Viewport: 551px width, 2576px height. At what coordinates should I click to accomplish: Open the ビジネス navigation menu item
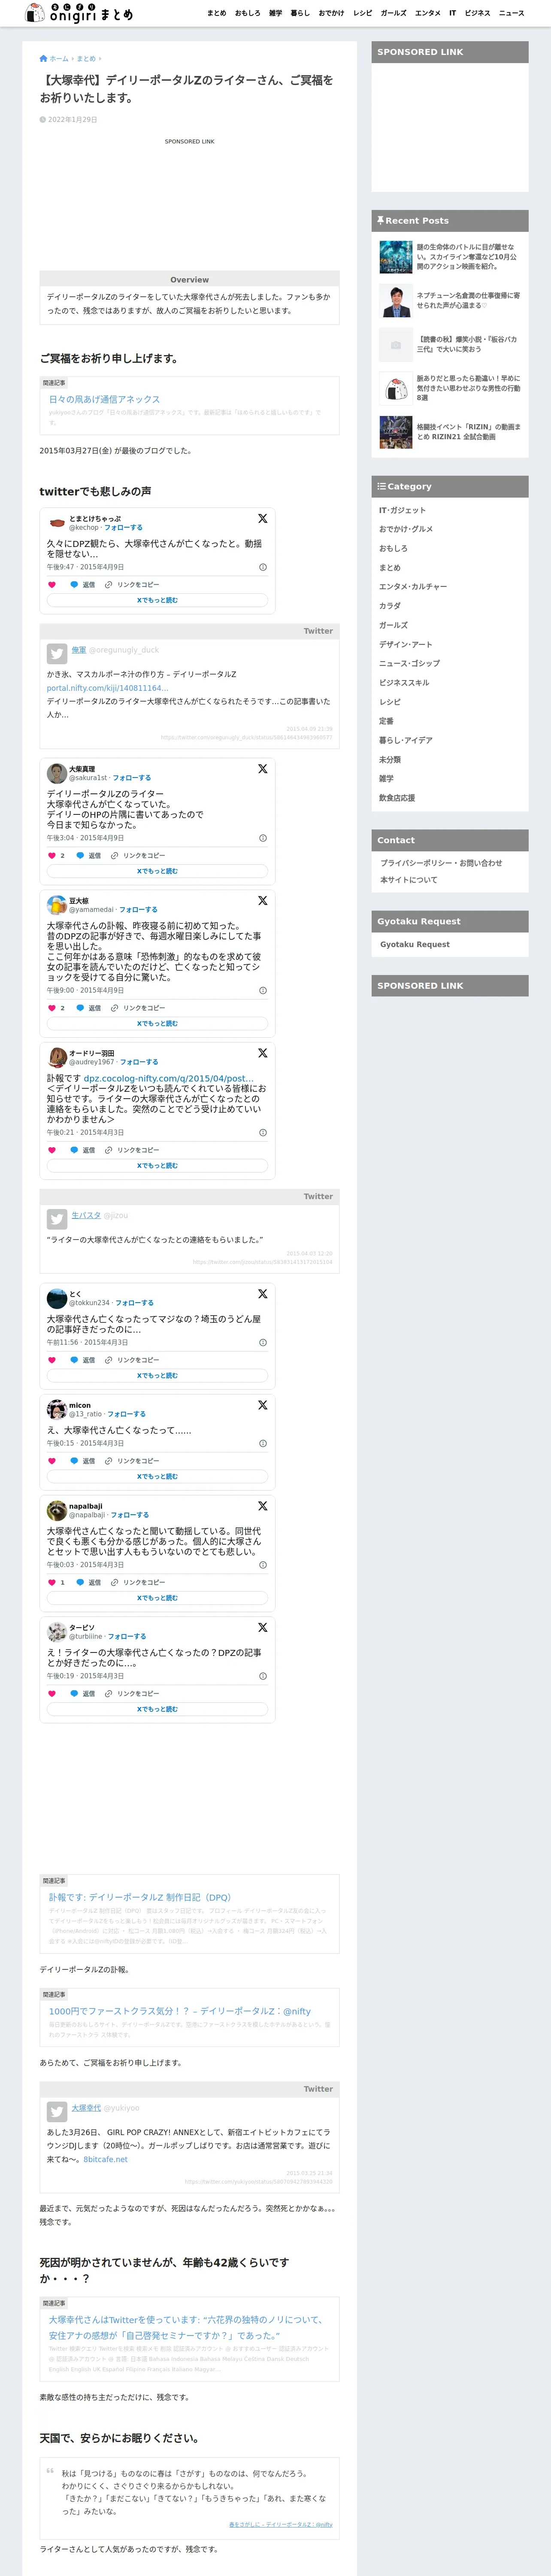(x=477, y=13)
